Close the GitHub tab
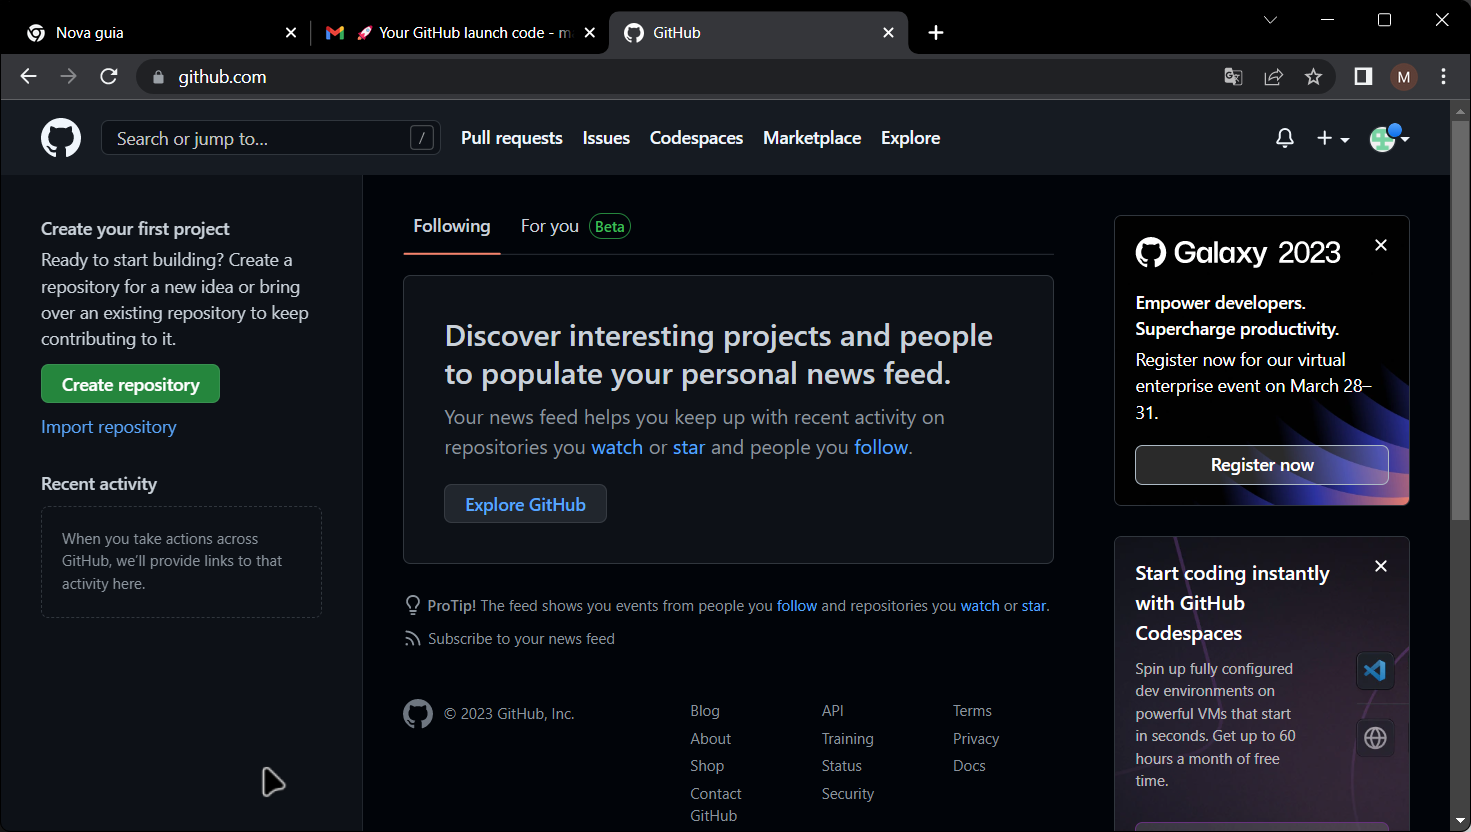1471x832 pixels. 888,33
